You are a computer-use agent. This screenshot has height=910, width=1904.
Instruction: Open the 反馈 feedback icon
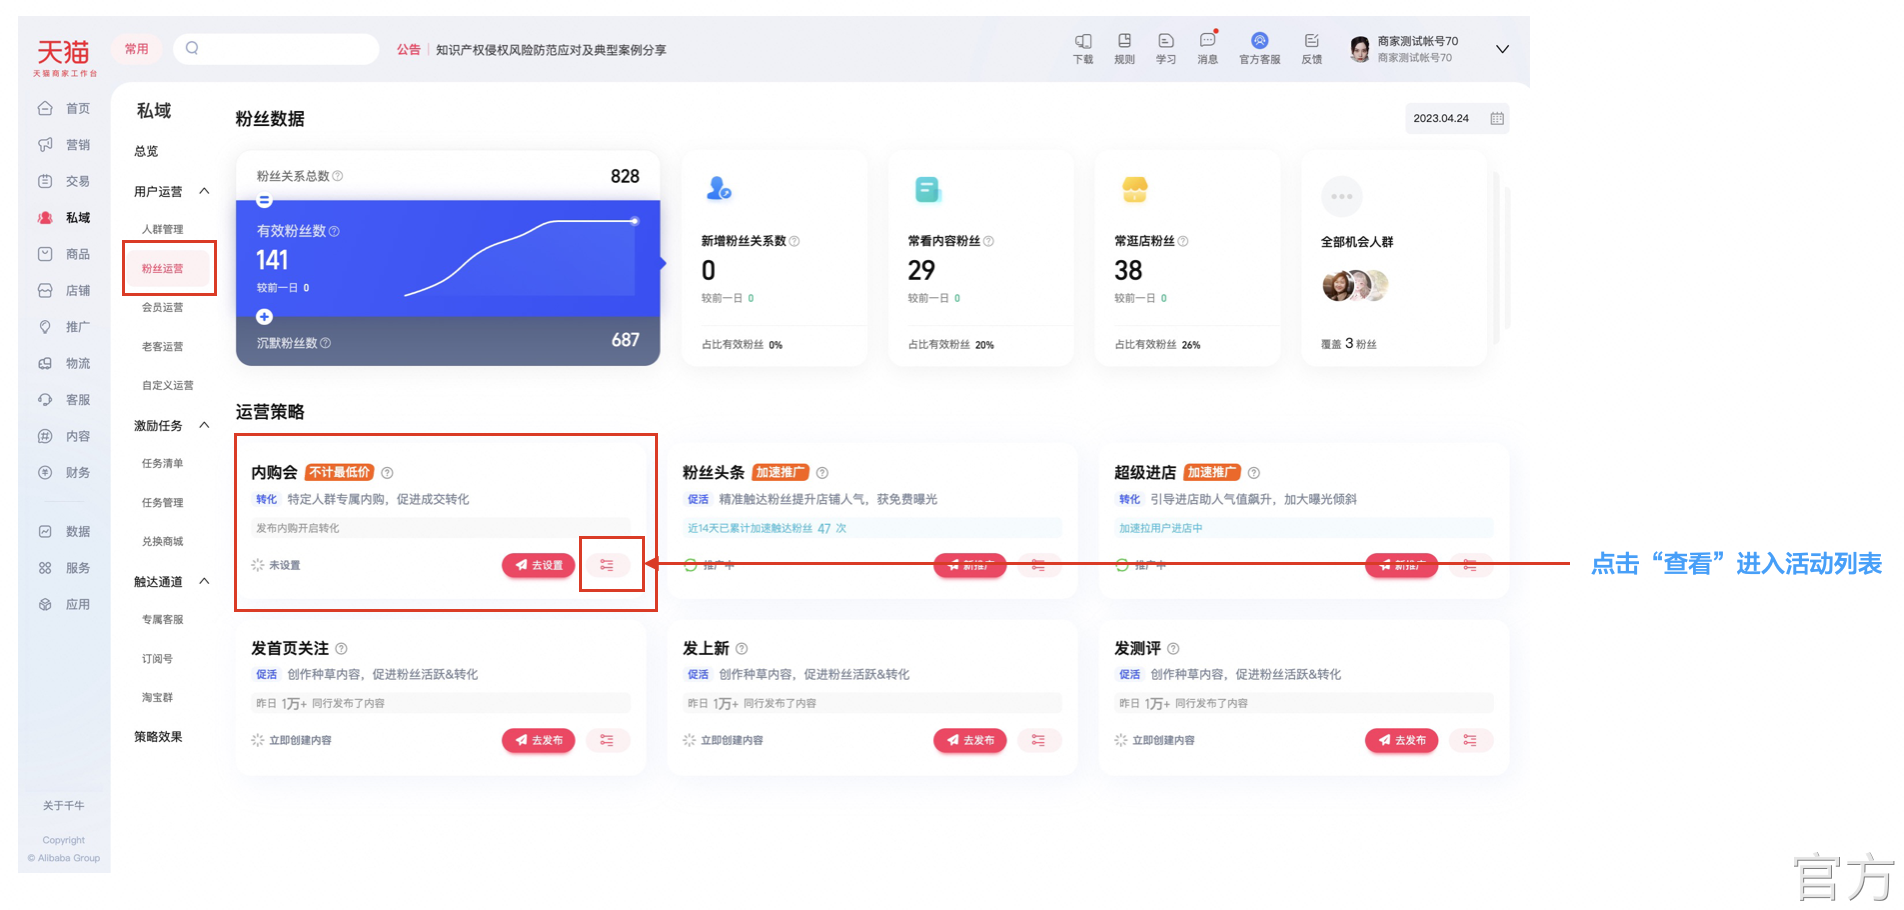(1312, 41)
